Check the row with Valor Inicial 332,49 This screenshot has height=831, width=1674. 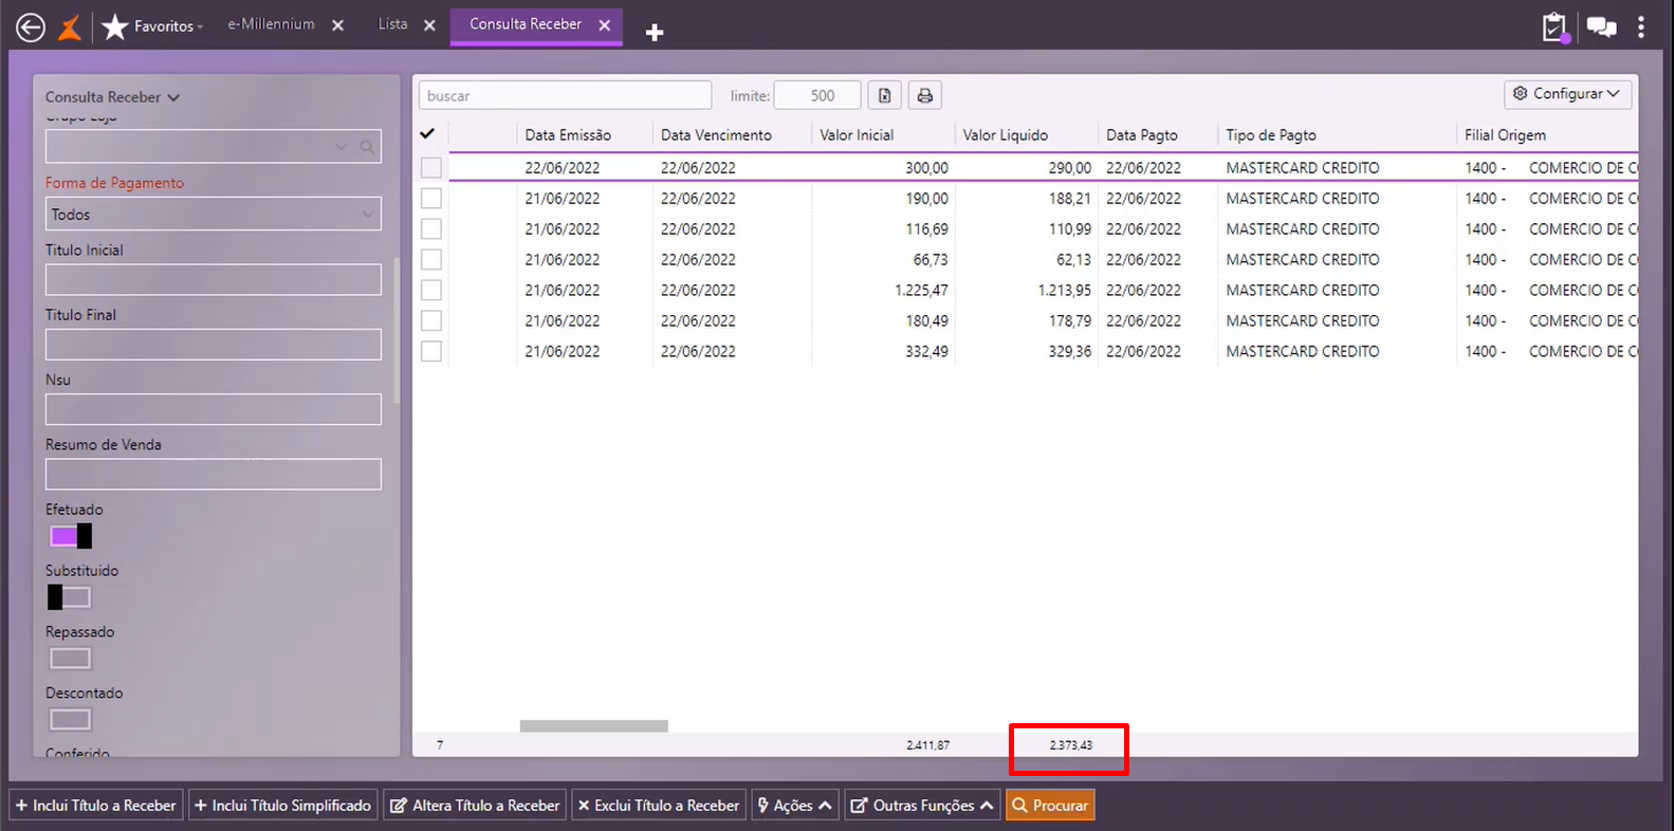point(431,351)
